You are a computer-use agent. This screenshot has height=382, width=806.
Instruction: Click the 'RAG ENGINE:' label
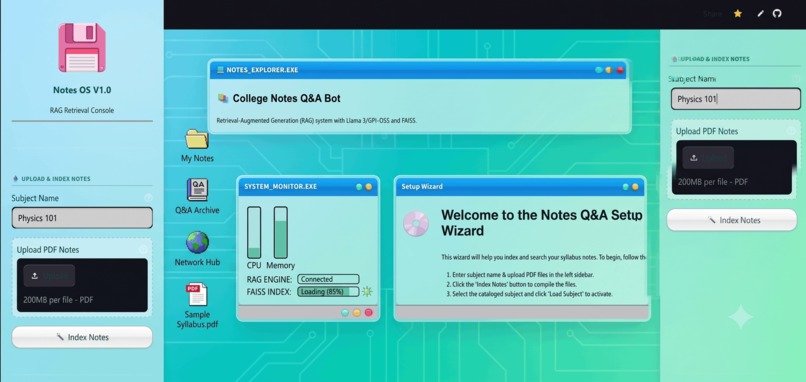pos(269,279)
